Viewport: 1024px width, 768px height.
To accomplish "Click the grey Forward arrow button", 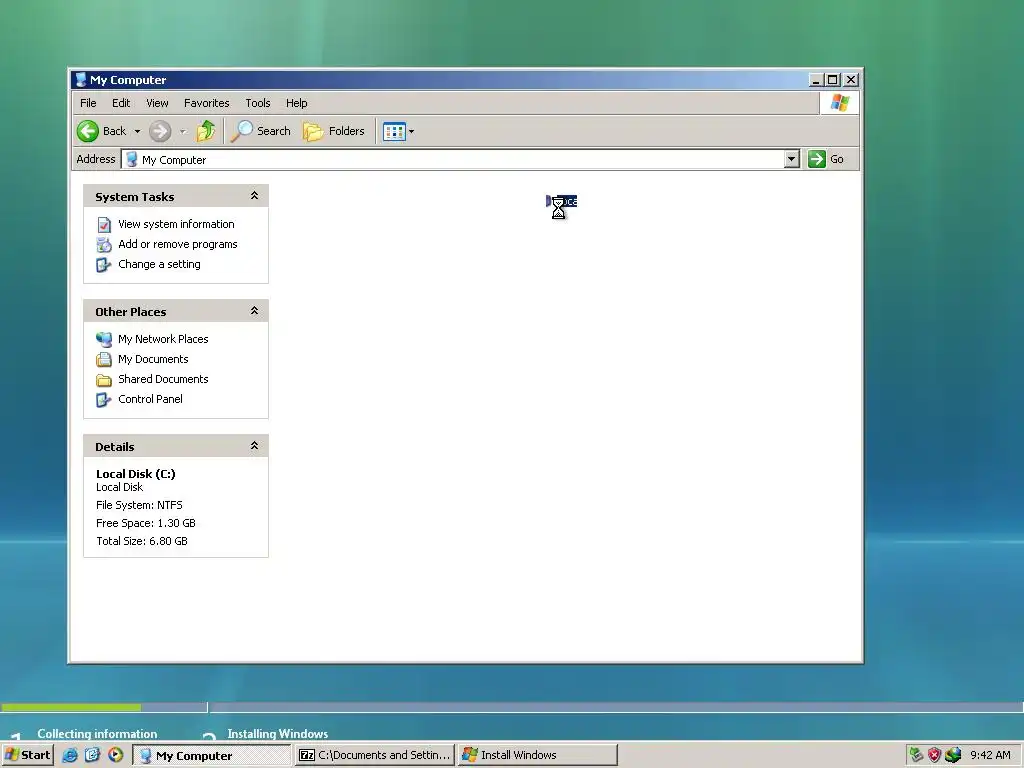I will [x=159, y=131].
